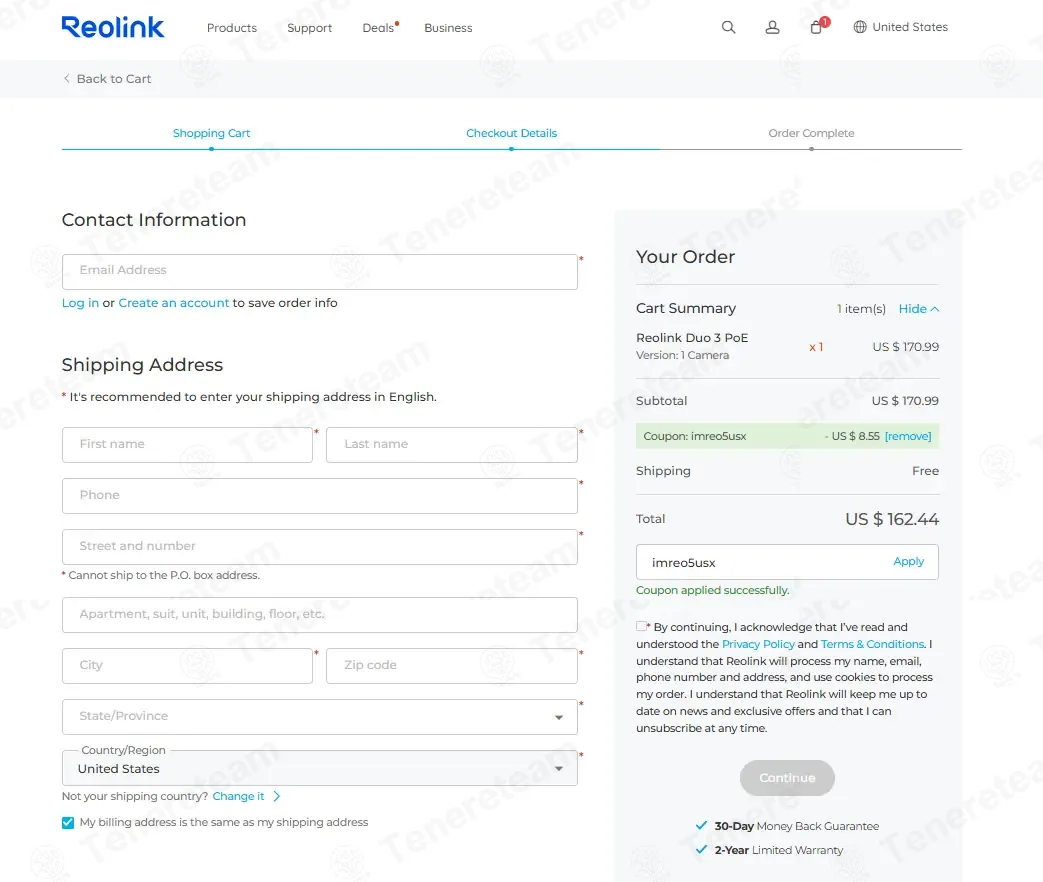
Task: Click the Version: 1 Camera text
Action: tap(682, 355)
